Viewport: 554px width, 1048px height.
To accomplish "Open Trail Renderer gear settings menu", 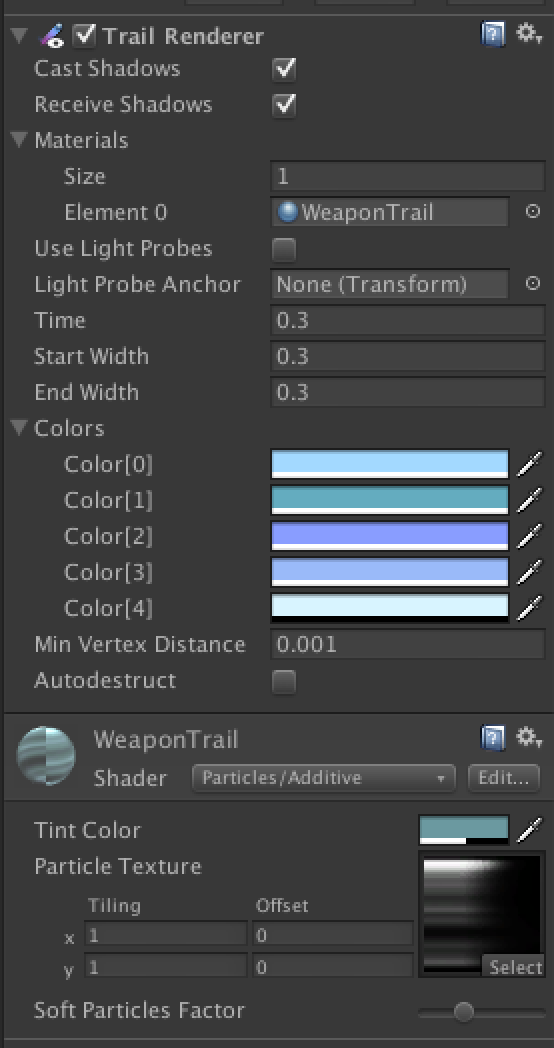I will coord(529,33).
